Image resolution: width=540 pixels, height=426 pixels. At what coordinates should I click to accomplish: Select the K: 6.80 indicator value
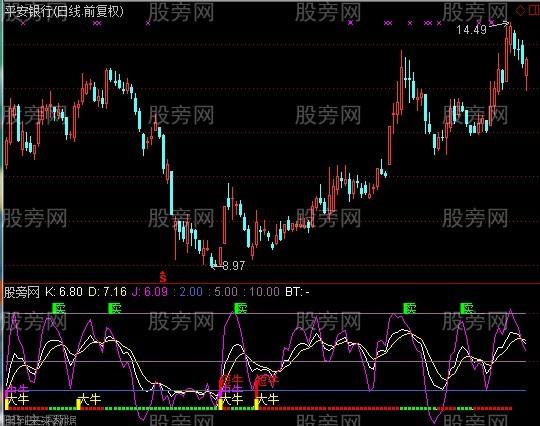[64, 292]
